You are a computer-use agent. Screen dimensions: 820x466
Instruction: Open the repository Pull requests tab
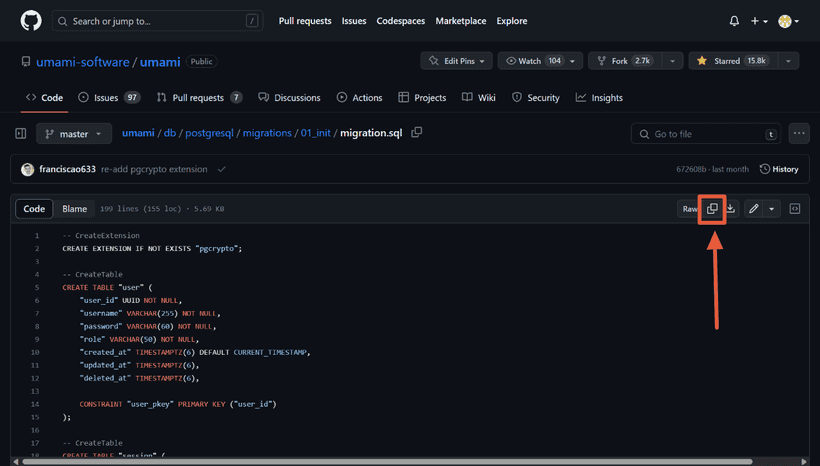click(199, 98)
